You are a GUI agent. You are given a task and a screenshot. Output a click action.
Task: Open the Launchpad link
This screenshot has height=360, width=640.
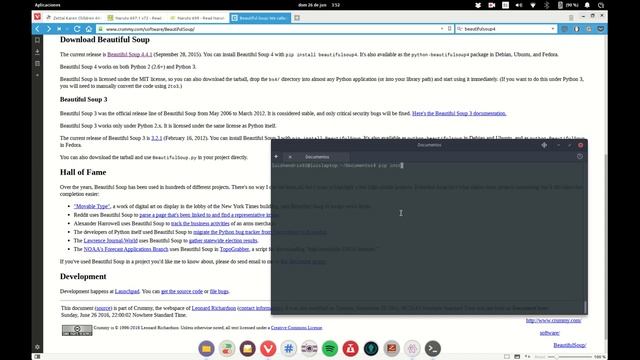pyautogui.click(x=127, y=291)
